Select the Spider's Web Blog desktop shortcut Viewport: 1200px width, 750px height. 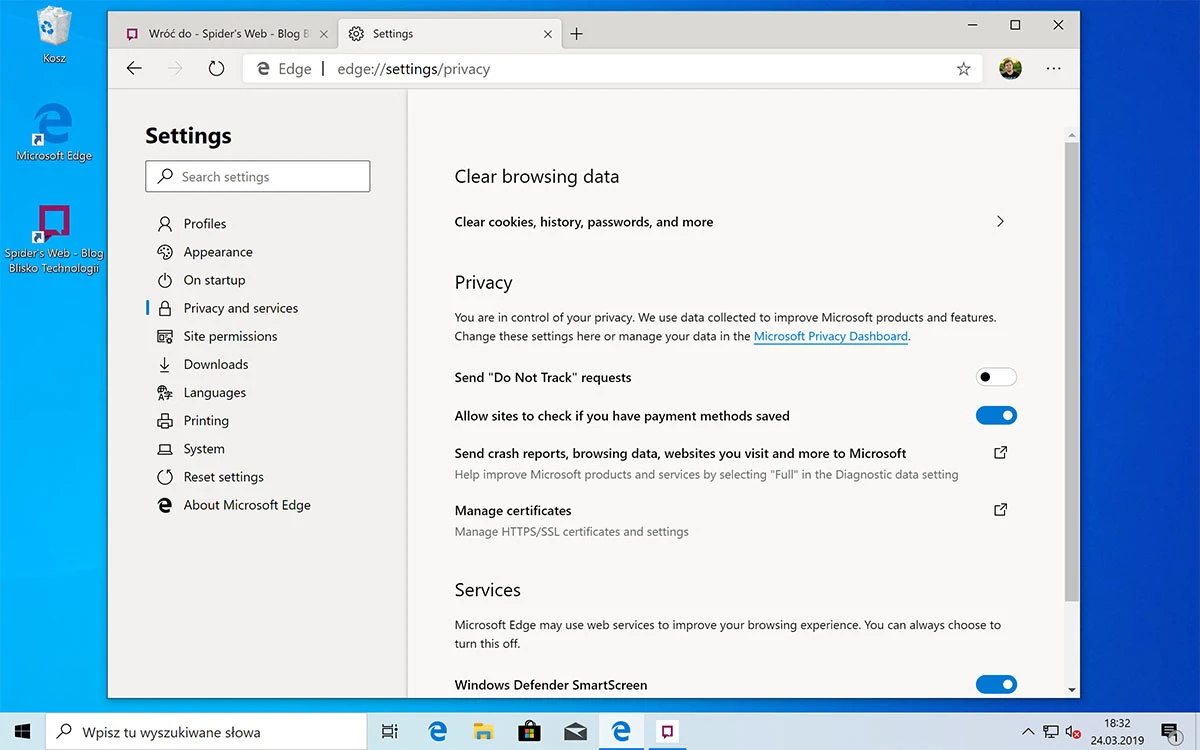tap(54, 240)
